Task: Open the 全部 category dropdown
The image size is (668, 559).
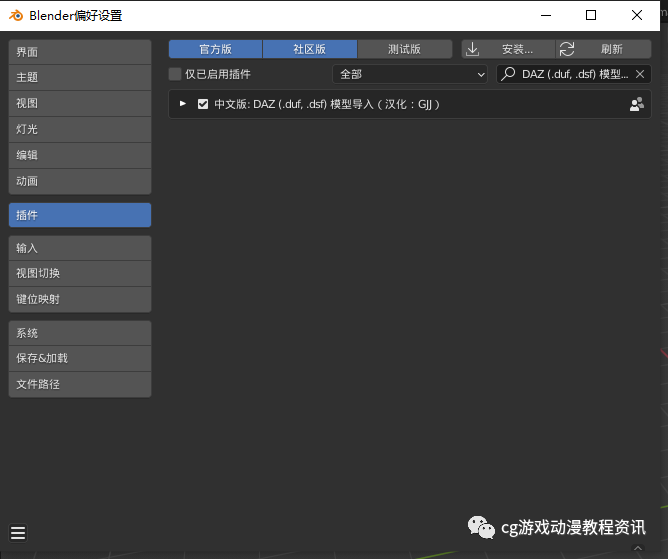Action: point(410,74)
